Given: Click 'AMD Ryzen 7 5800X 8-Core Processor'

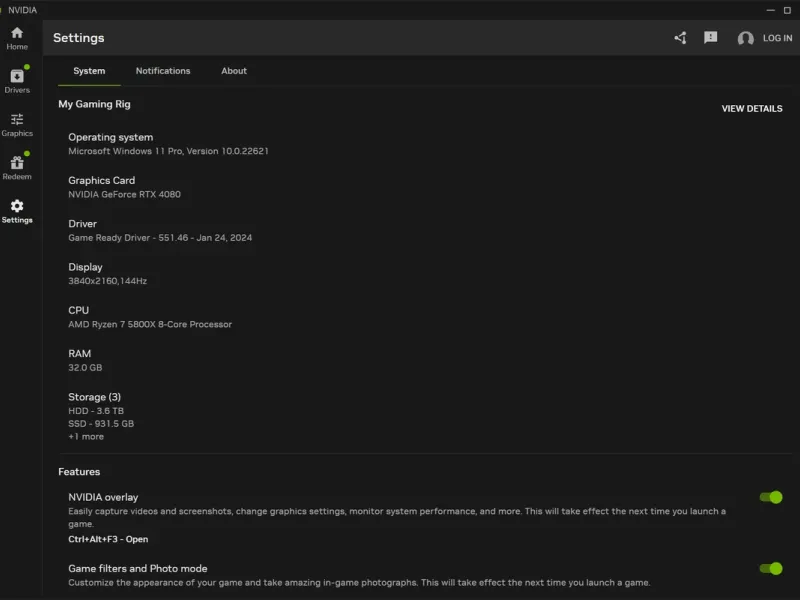Looking at the screenshot, I should coord(150,324).
